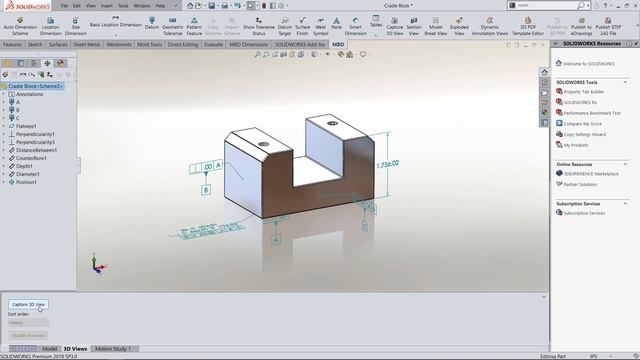This screenshot has height=360, width=640.
Task: Save the document from quick toolbar
Action: [211, 6]
